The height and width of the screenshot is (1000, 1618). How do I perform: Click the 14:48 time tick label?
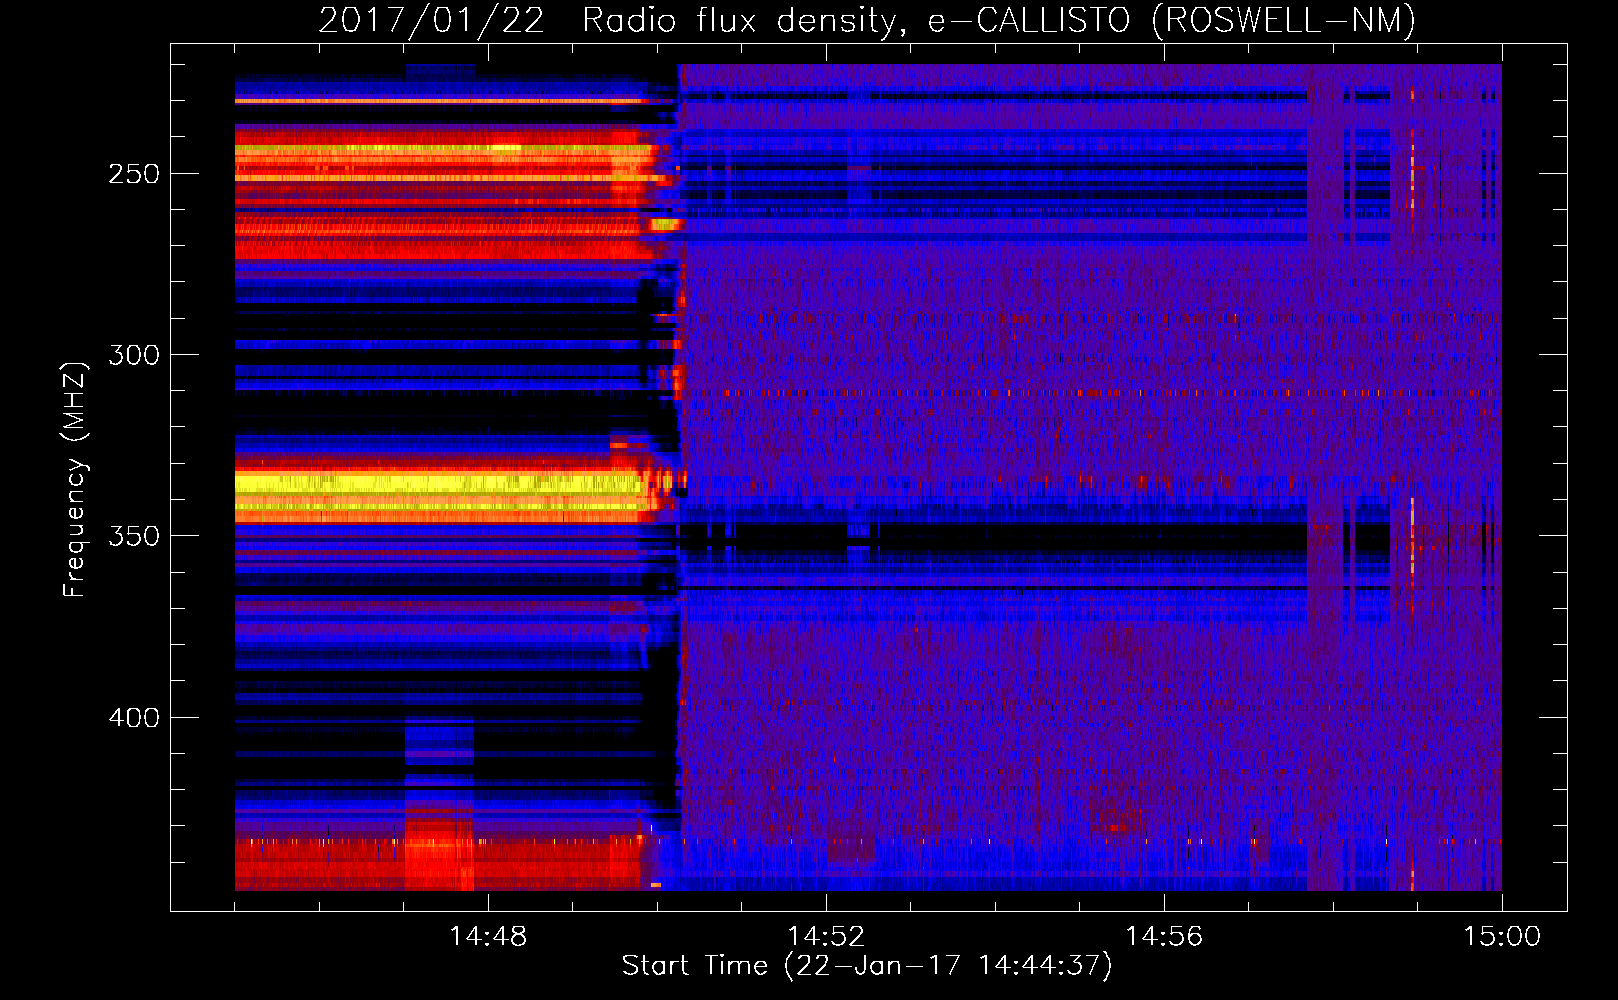(x=488, y=937)
